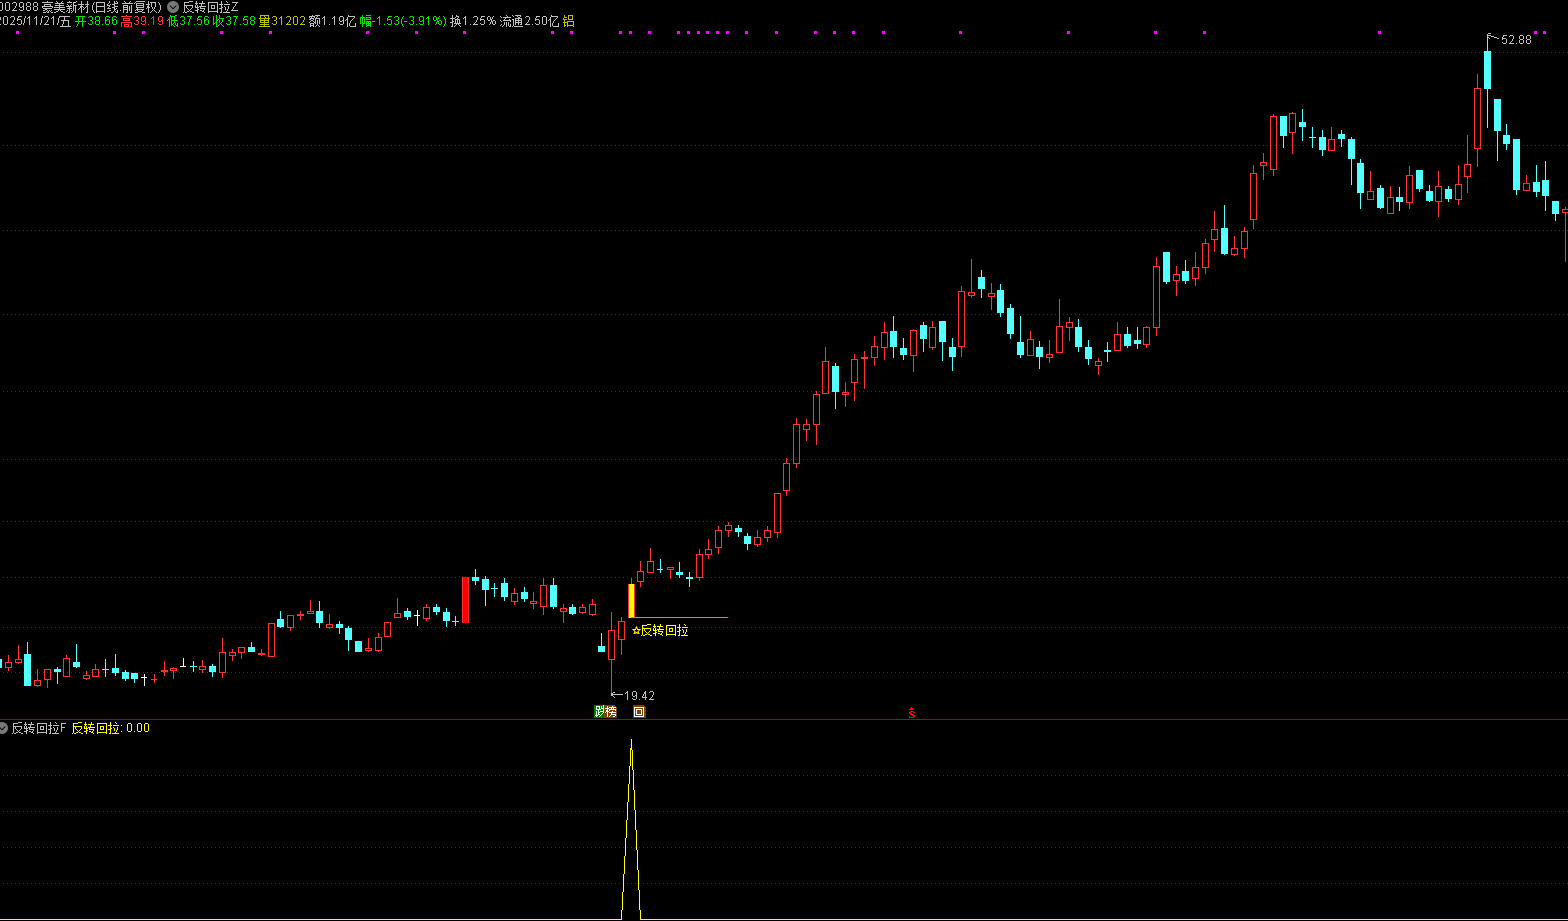Click the 反转回拉F indicator label
1568x921 pixels.
tap(39, 728)
